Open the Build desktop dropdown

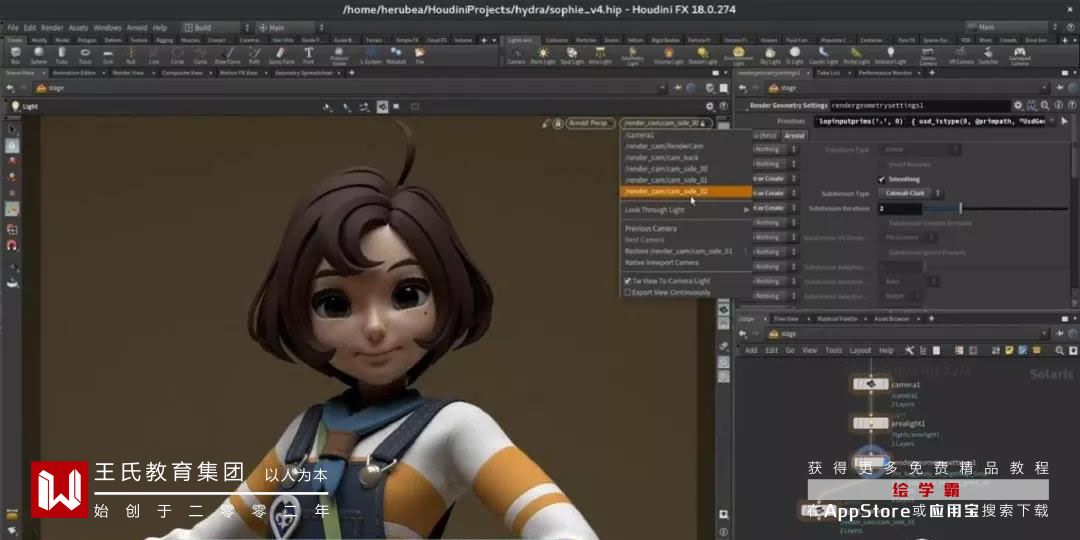[x=218, y=28]
